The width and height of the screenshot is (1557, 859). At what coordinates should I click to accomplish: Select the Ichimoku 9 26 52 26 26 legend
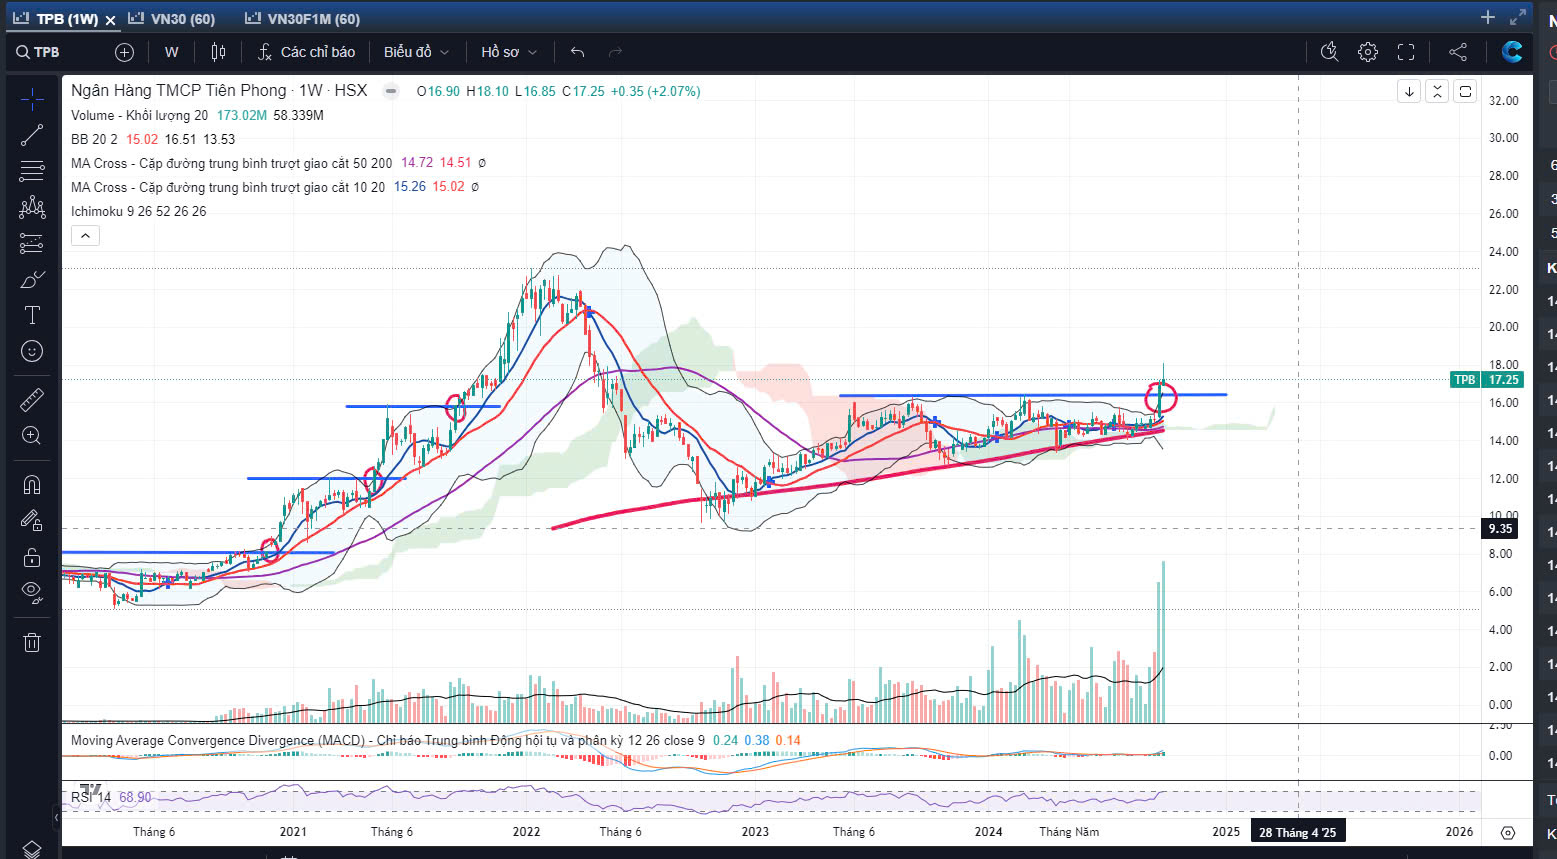[138, 211]
